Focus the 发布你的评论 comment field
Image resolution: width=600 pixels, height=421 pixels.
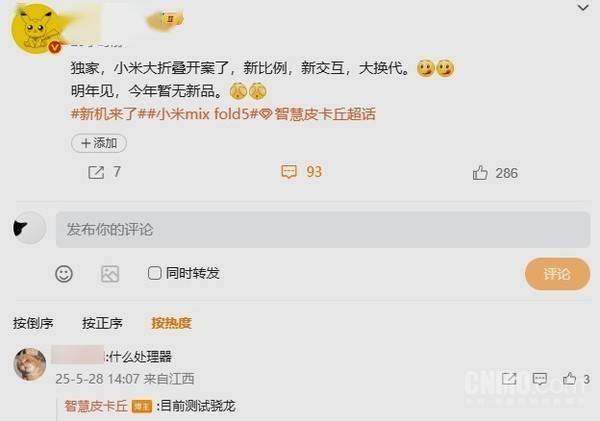tap(323, 229)
